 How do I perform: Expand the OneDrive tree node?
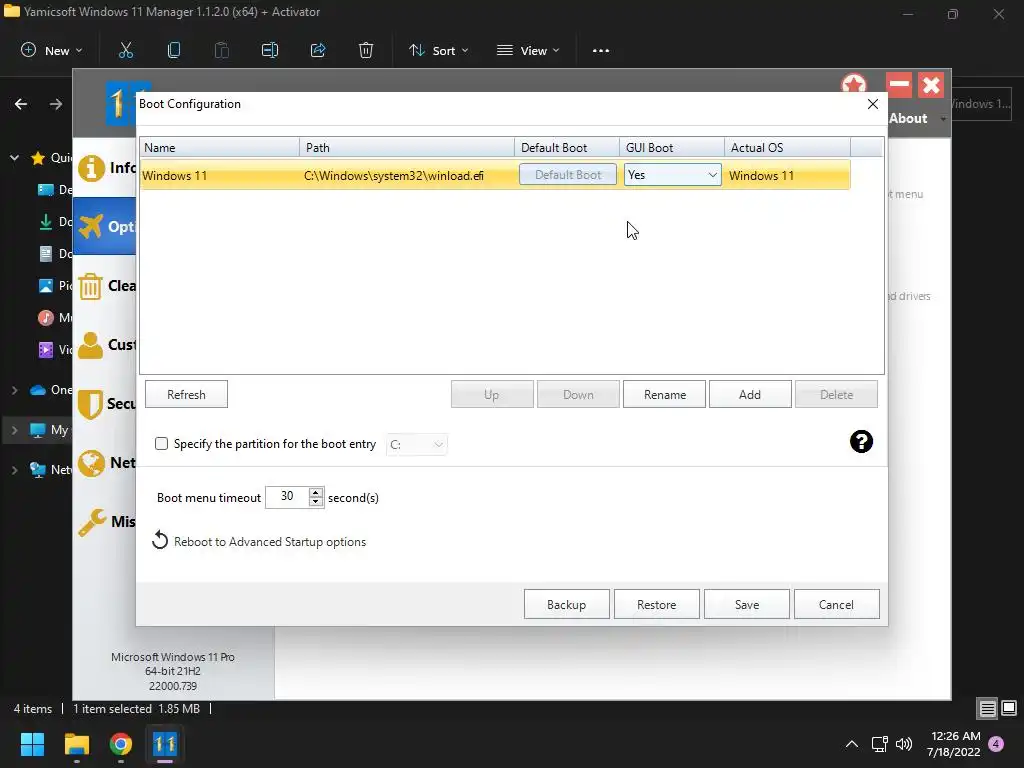14,390
